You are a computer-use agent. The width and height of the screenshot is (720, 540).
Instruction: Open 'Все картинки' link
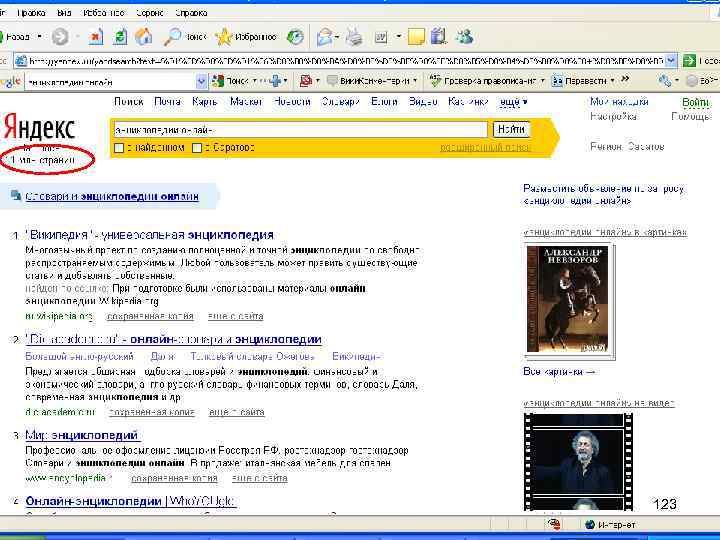pos(558,371)
